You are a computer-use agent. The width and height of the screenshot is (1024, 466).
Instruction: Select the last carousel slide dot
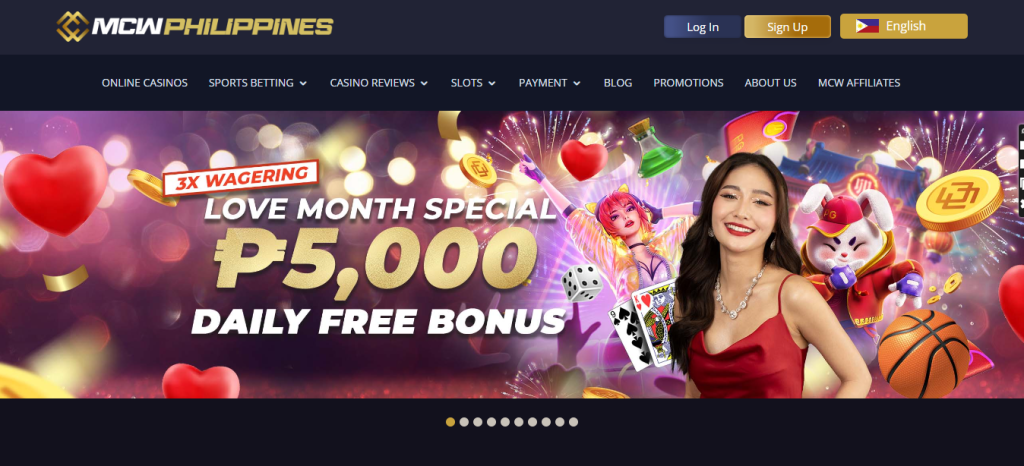click(x=573, y=422)
